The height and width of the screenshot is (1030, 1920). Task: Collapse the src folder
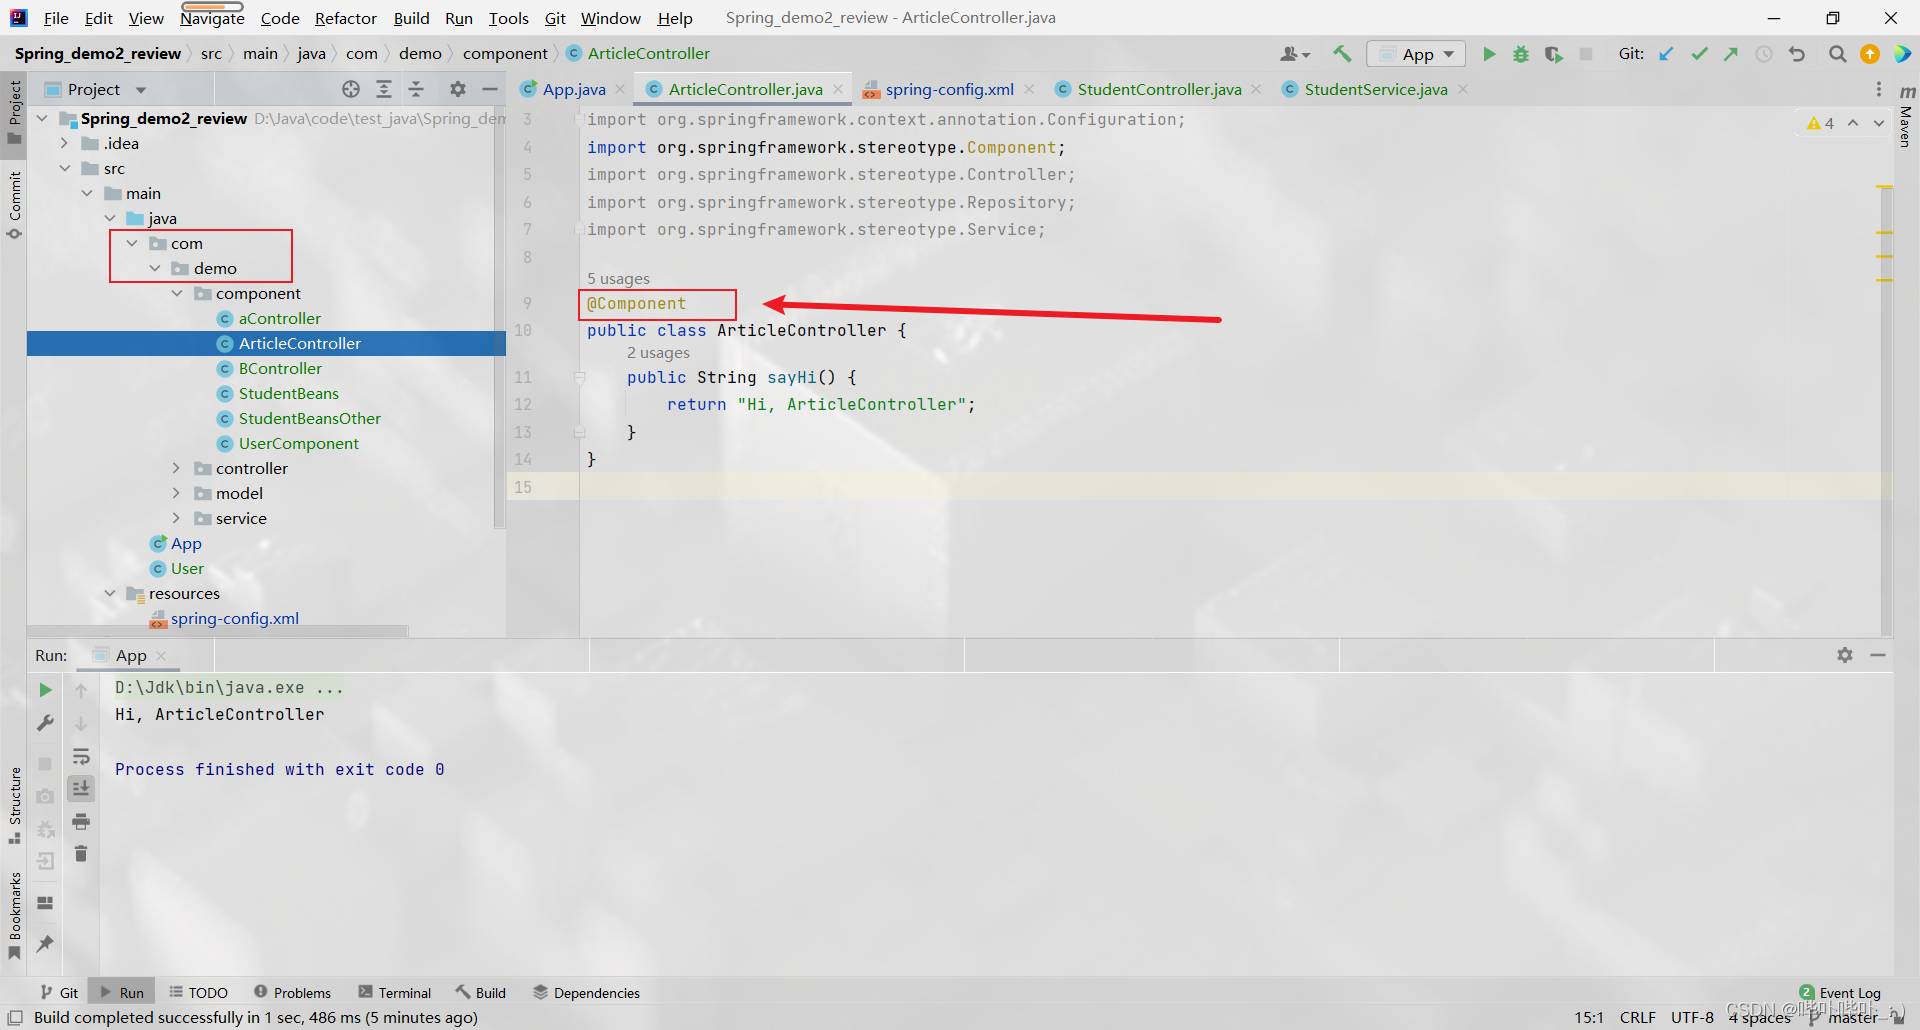65,168
